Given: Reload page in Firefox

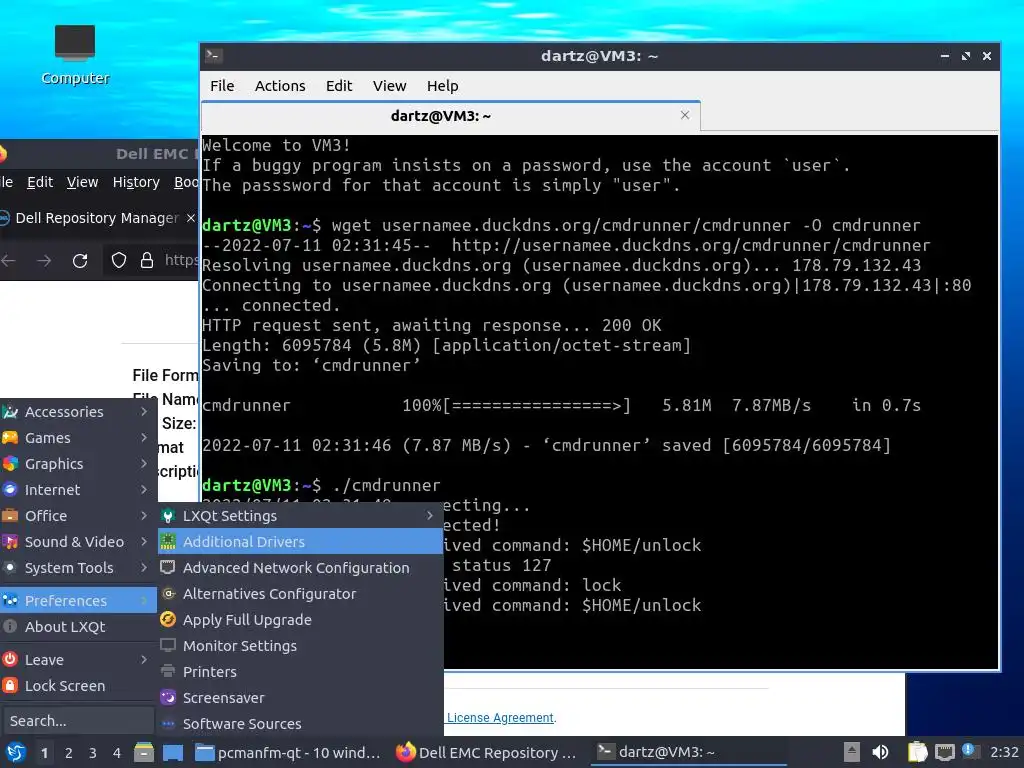Looking at the screenshot, I should tap(80, 261).
